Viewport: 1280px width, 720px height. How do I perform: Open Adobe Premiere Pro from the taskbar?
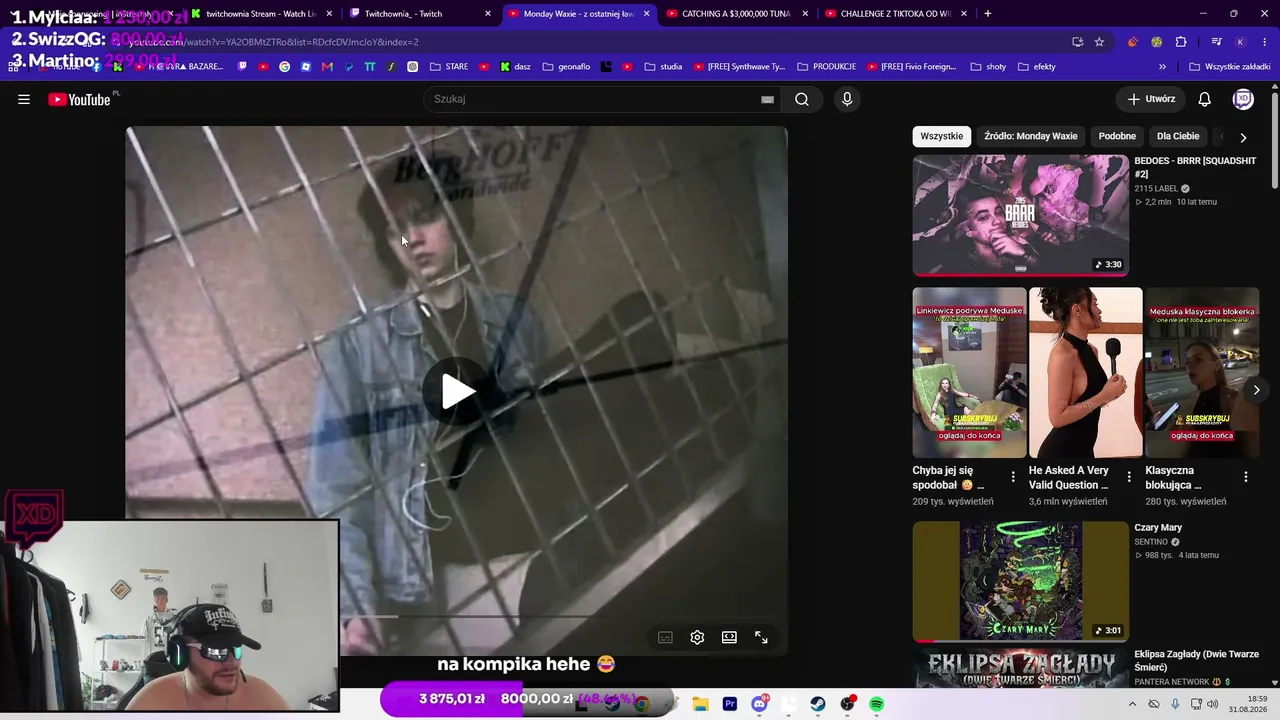(730, 704)
